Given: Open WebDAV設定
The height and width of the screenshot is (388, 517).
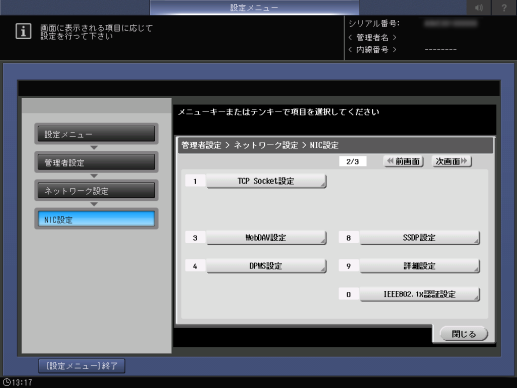Looking at the screenshot, I should click(266, 238).
